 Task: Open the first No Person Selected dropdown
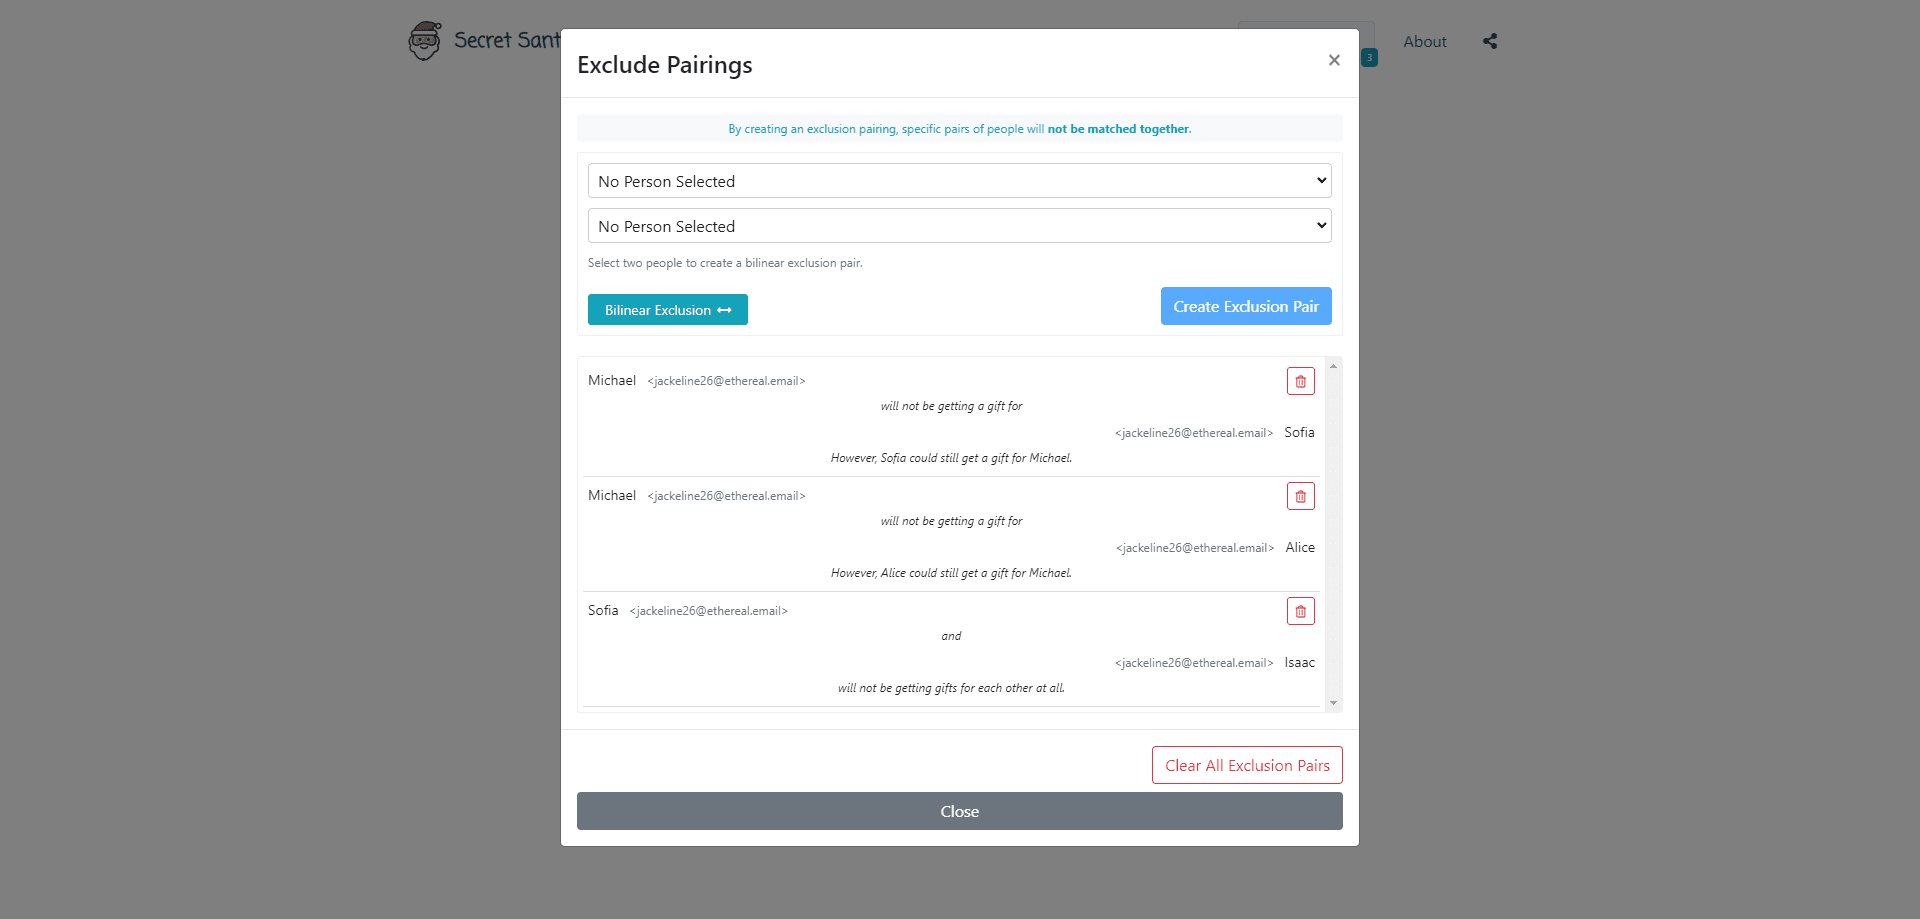point(959,181)
